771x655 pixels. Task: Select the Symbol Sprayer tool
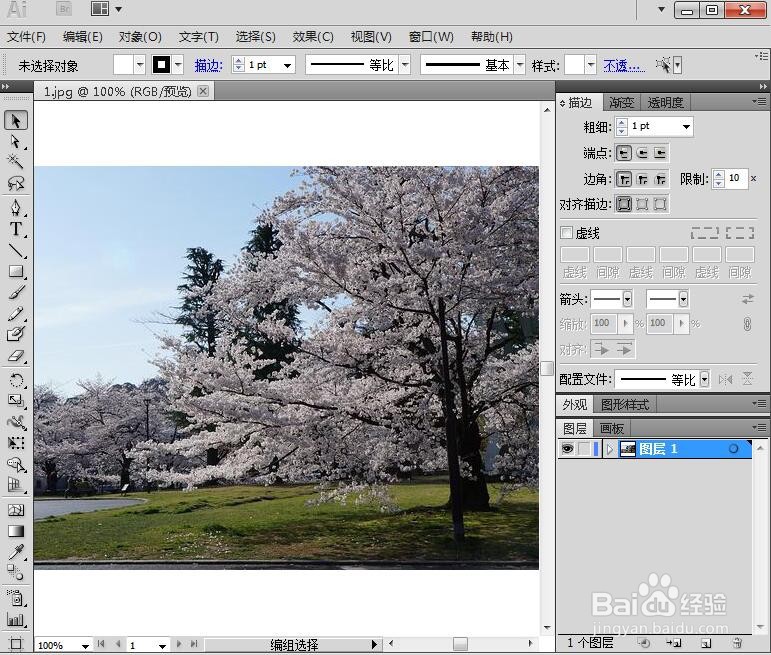point(16,598)
